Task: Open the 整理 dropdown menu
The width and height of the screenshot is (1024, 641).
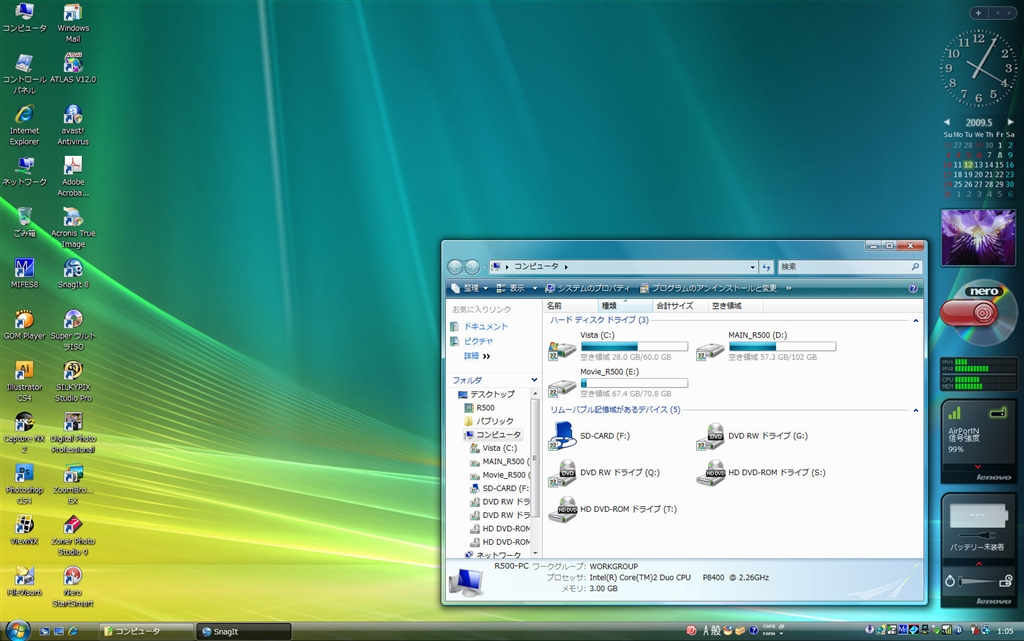Action: click(x=468, y=288)
